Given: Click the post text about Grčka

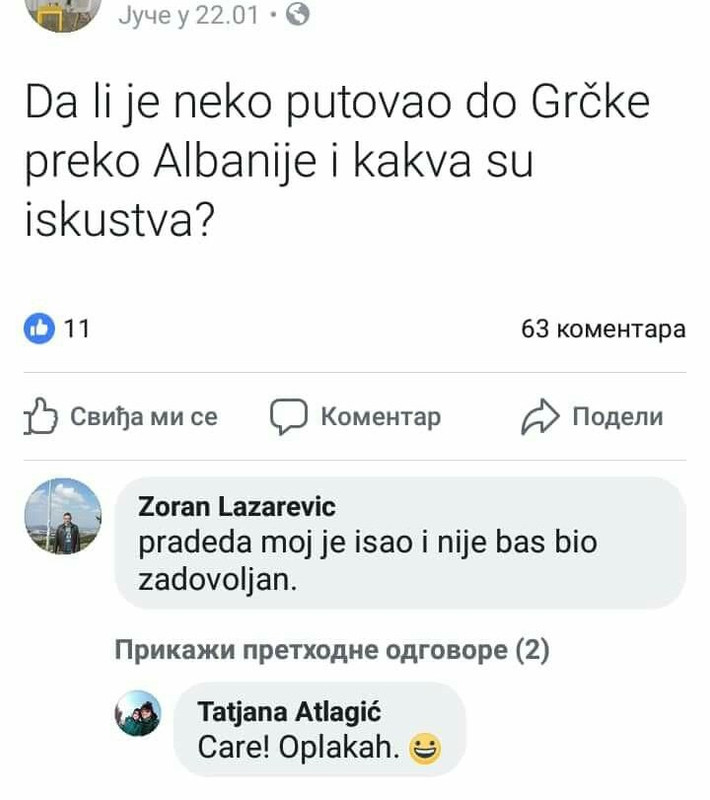Looking at the screenshot, I should tap(337, 161).
